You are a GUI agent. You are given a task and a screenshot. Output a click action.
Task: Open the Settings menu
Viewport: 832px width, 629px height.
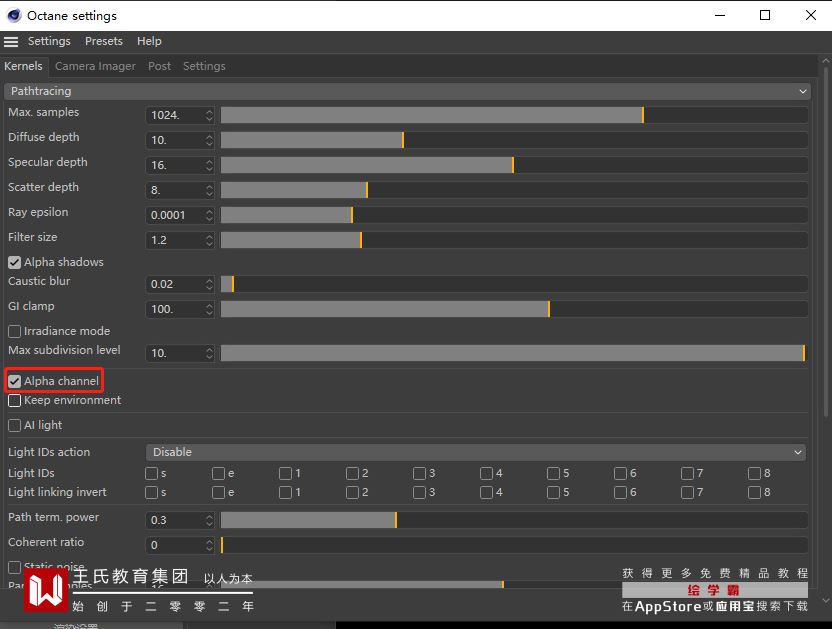(x=49, y=41)
